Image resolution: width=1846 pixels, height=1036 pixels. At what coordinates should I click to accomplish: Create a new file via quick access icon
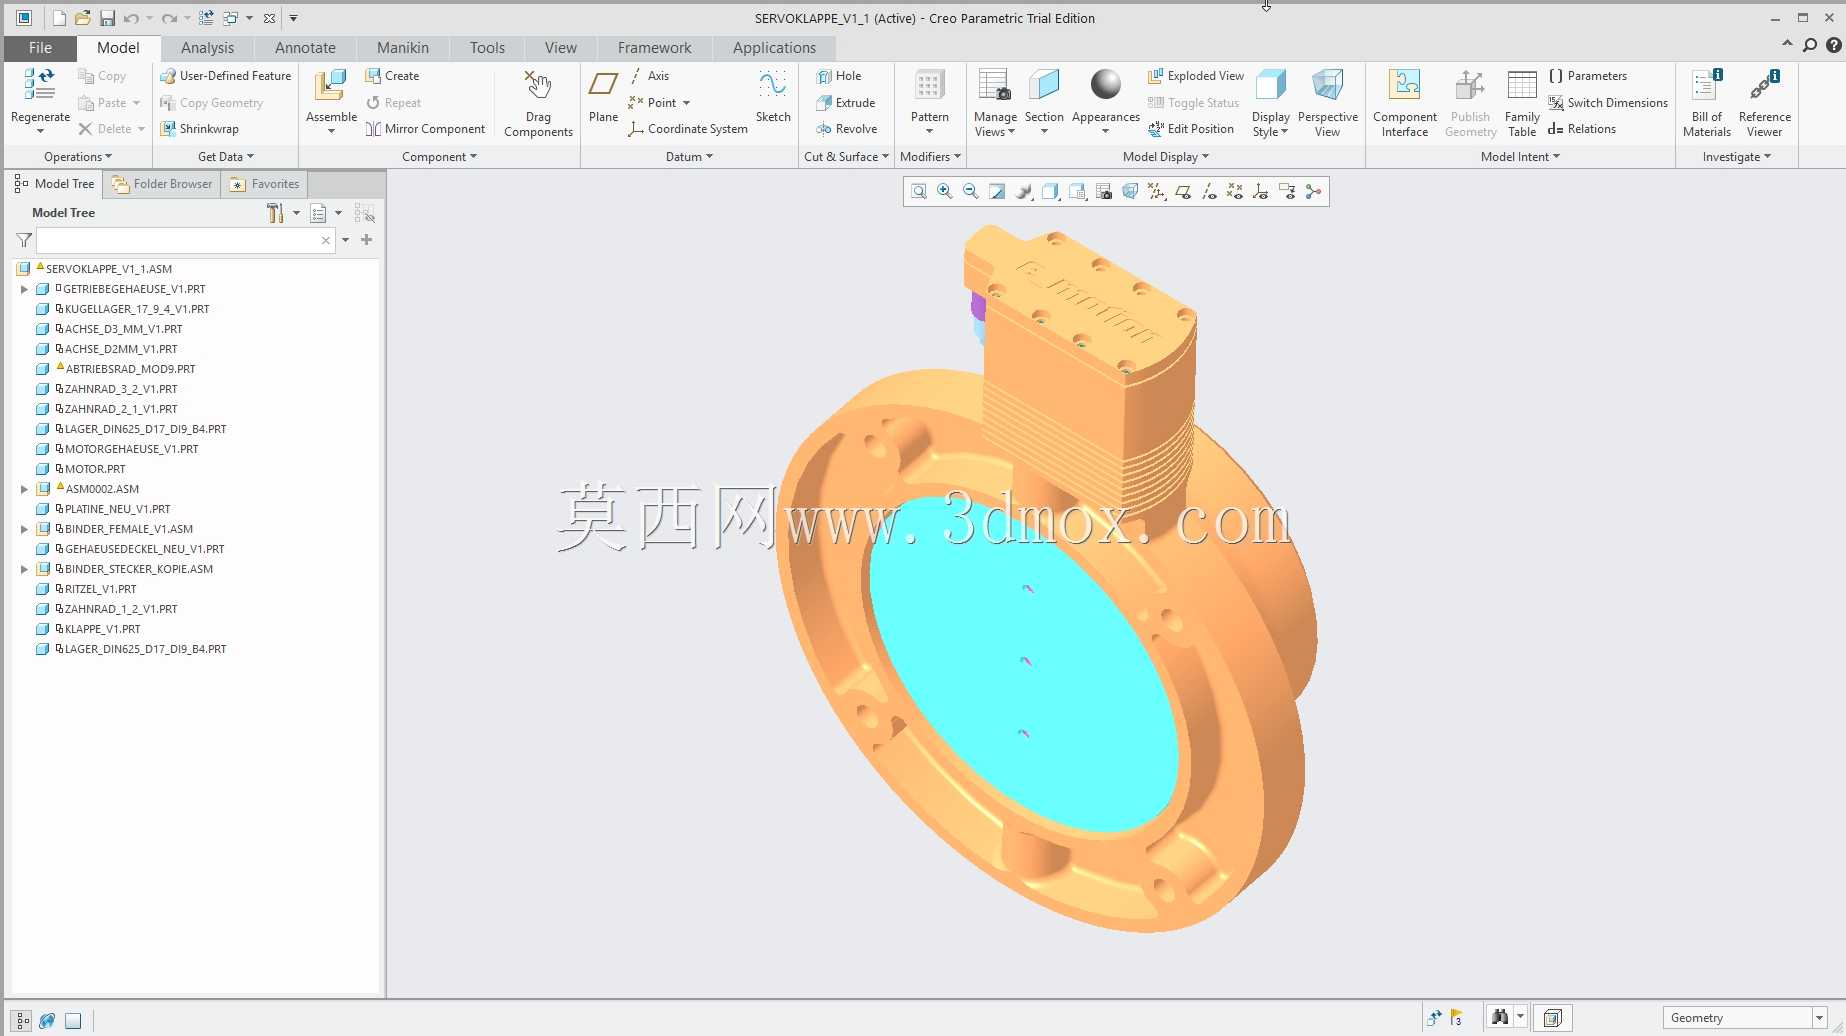[x=59, y=18]
